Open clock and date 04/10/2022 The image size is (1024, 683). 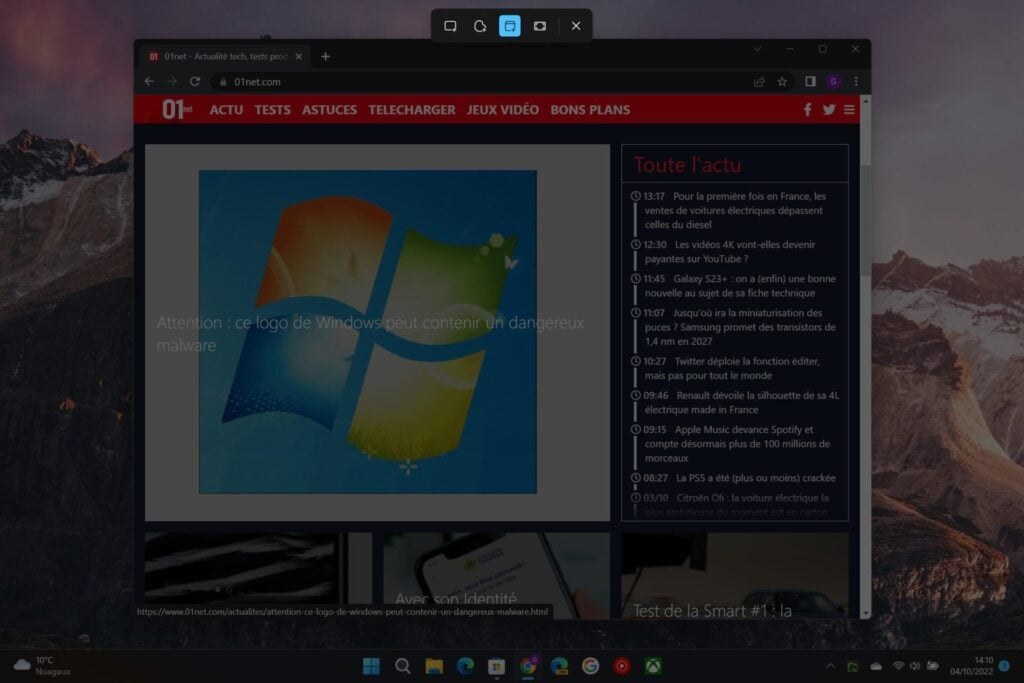pos(971,666)
